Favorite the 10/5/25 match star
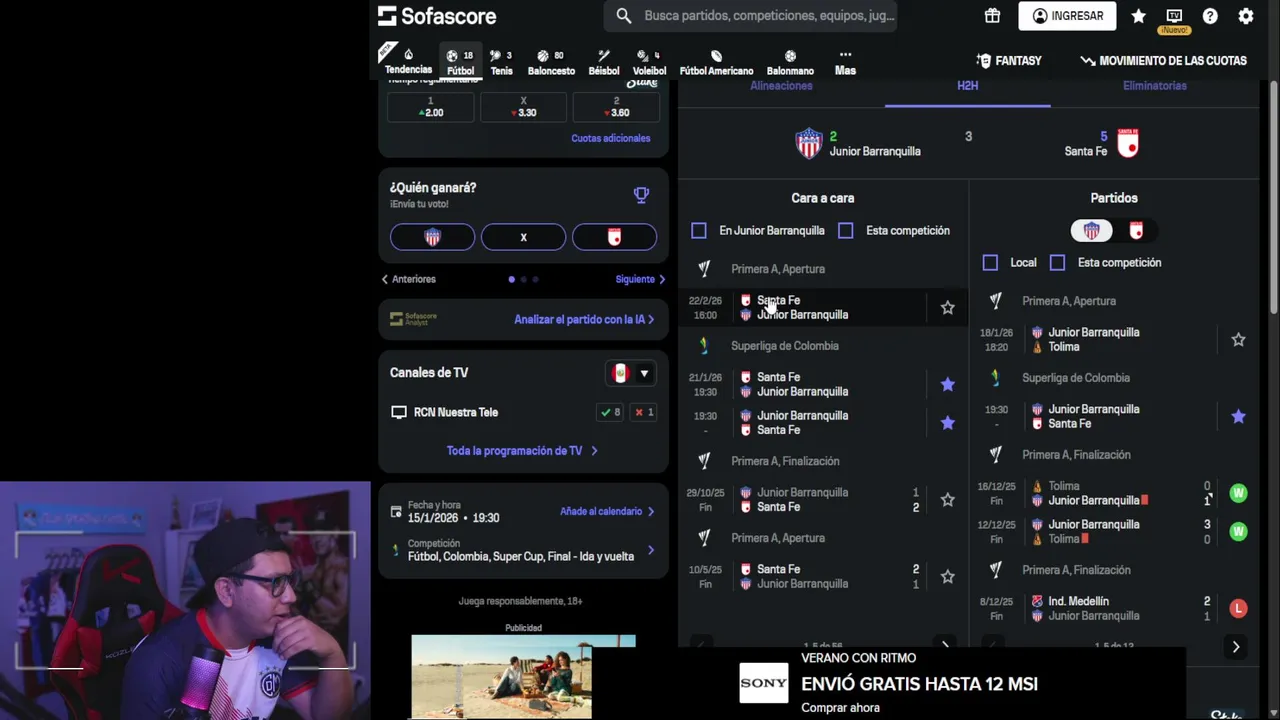The height and width of the screenshot is (720, 1280). click(x=947, y=577)
